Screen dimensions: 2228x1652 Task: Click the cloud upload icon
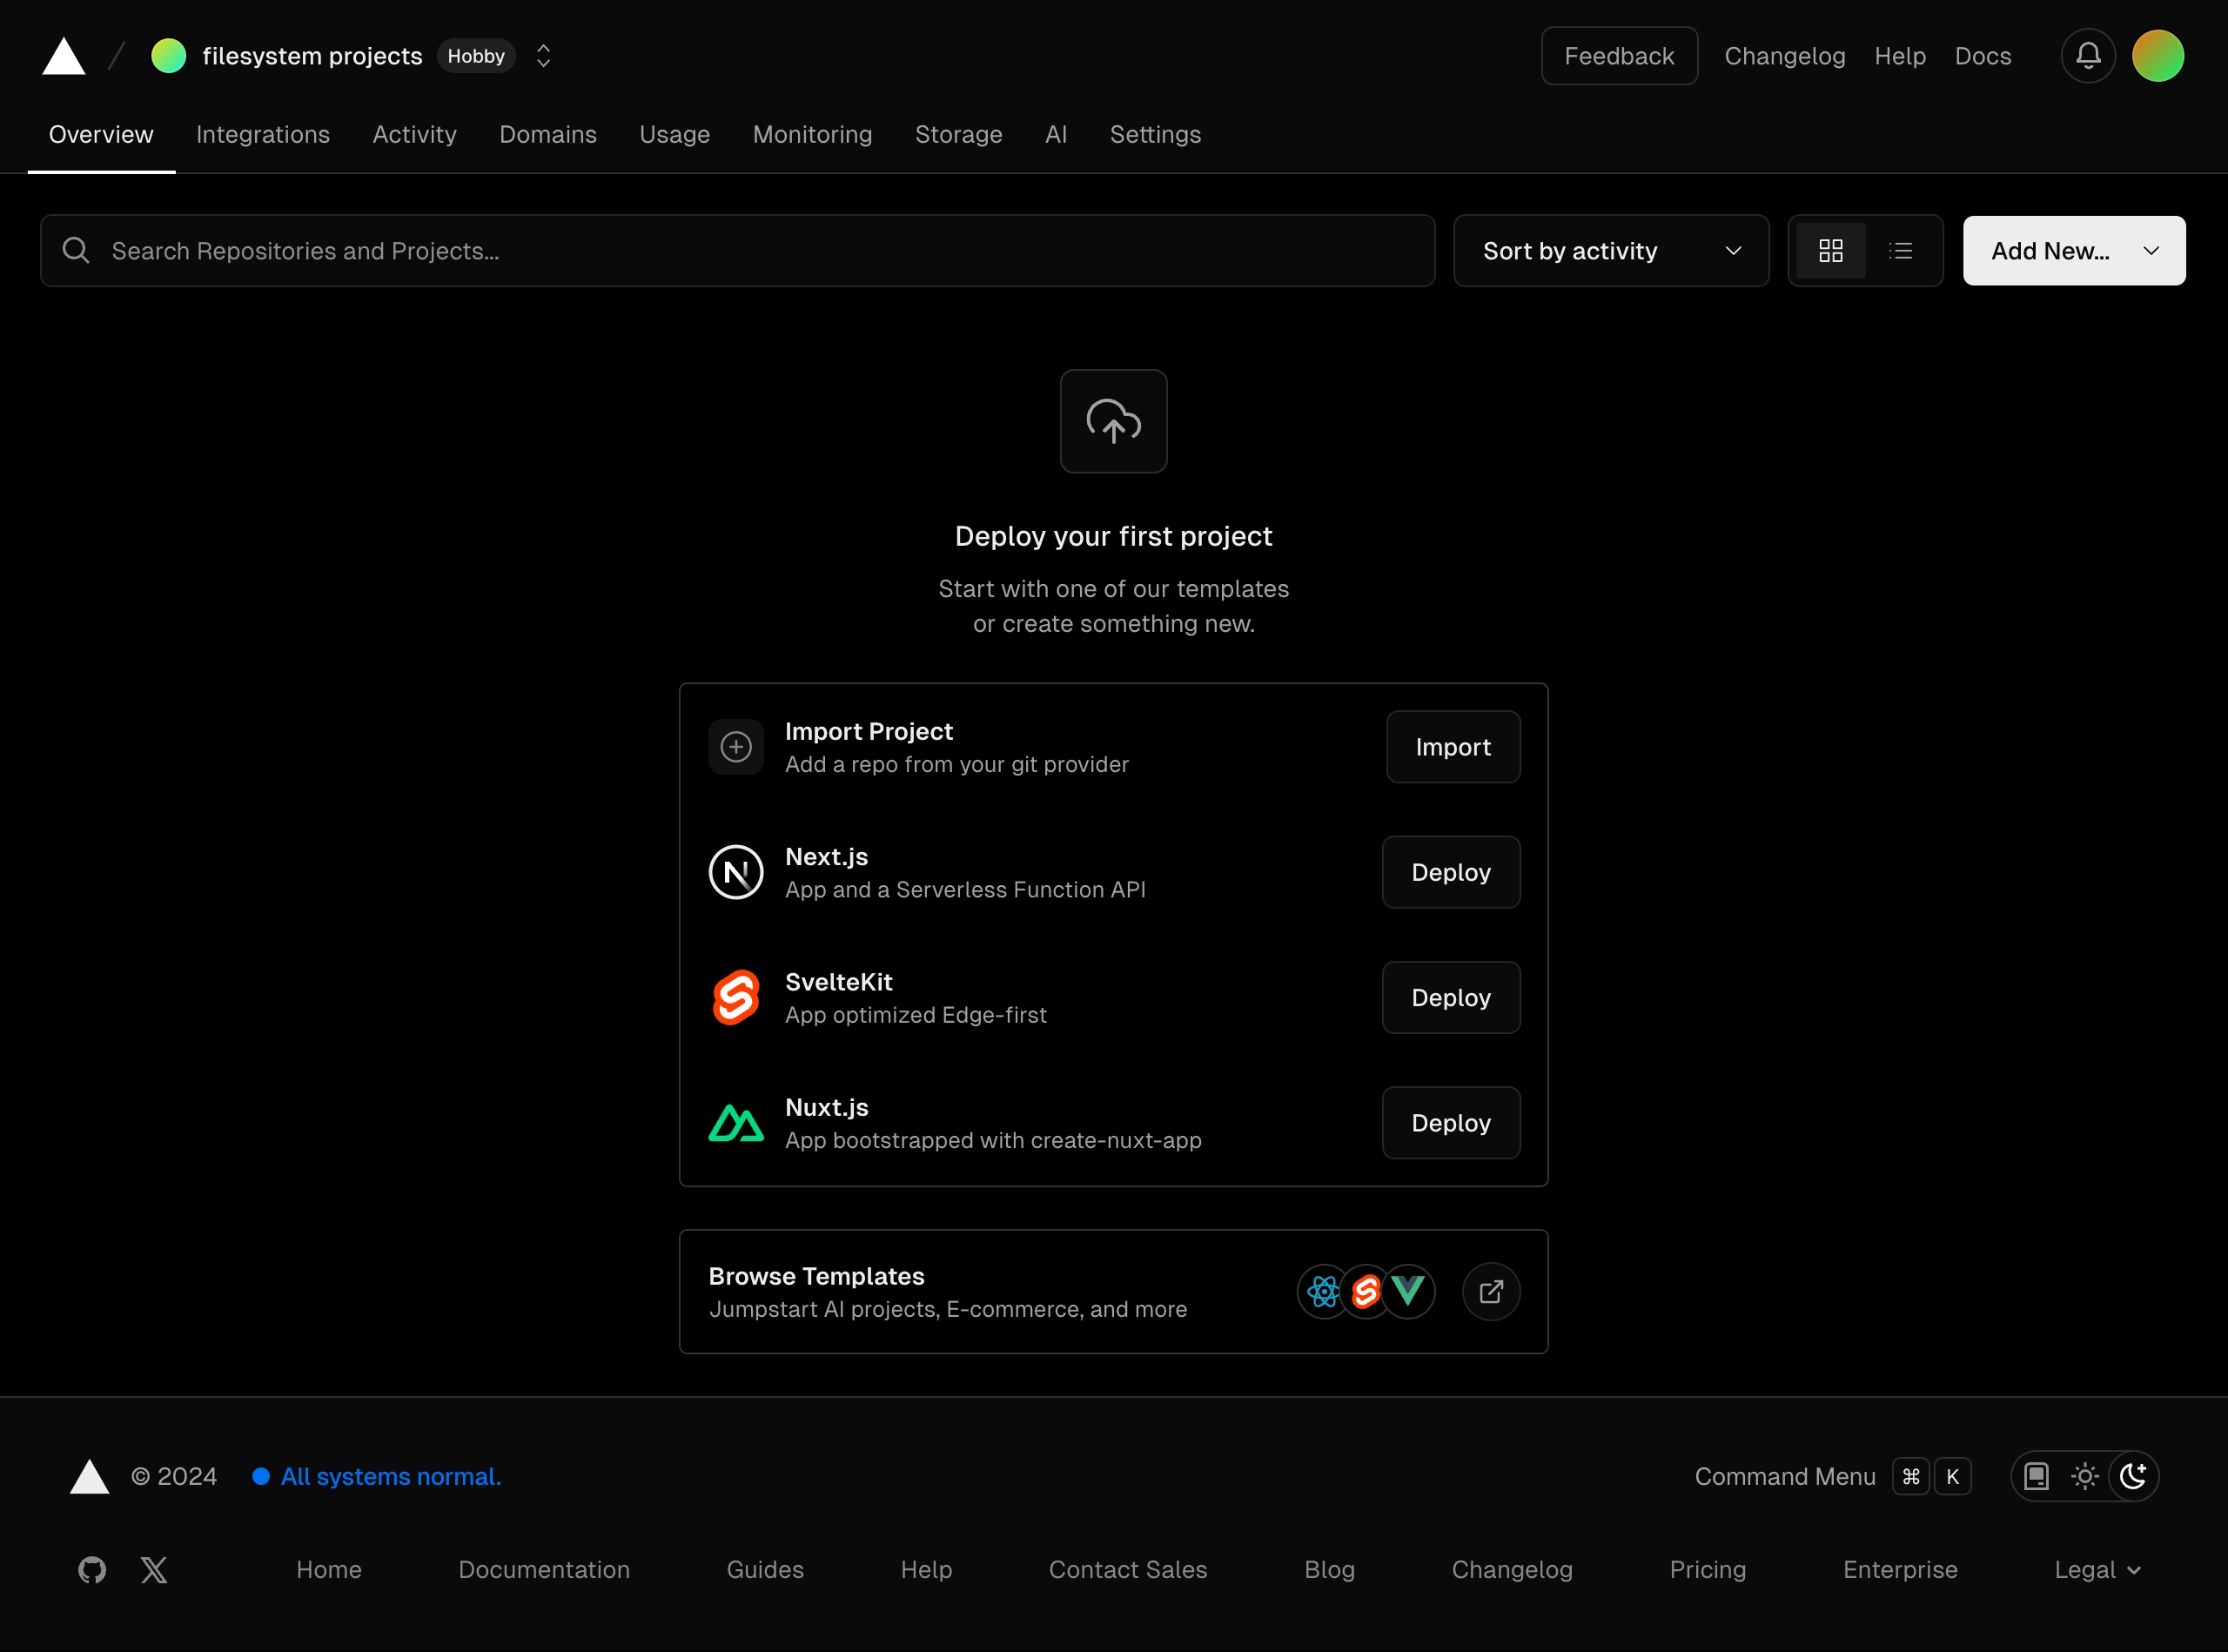click(x=1114, y=421)
